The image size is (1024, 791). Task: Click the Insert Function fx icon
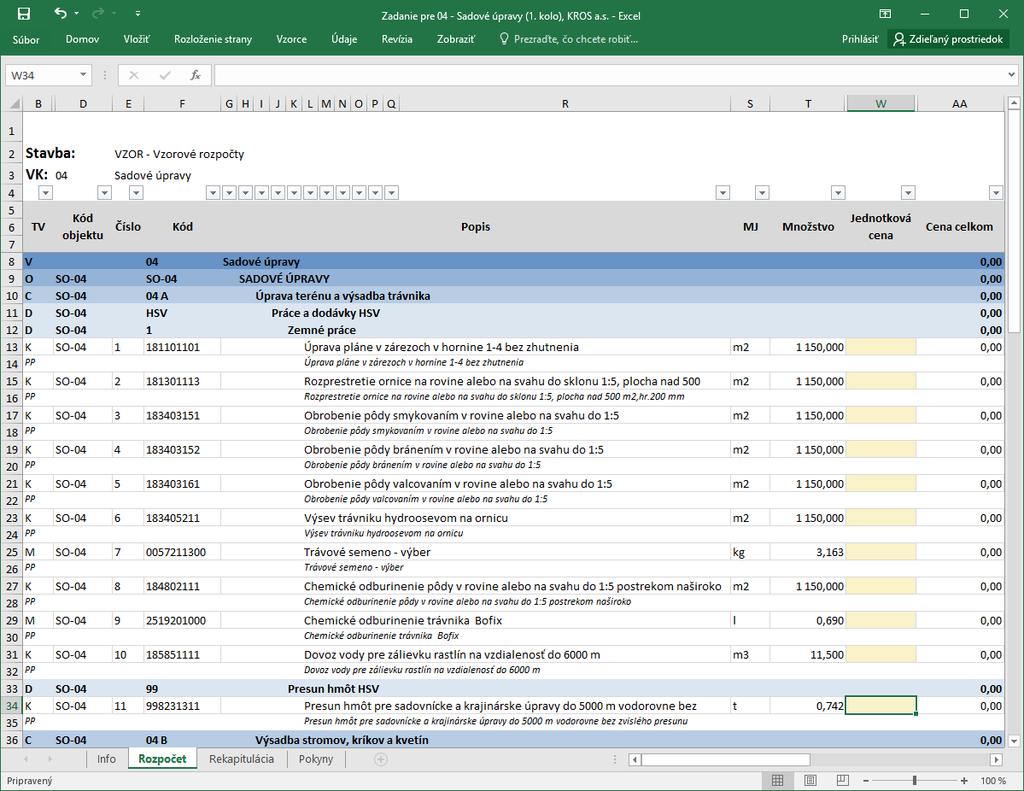(x=195, y=75)
